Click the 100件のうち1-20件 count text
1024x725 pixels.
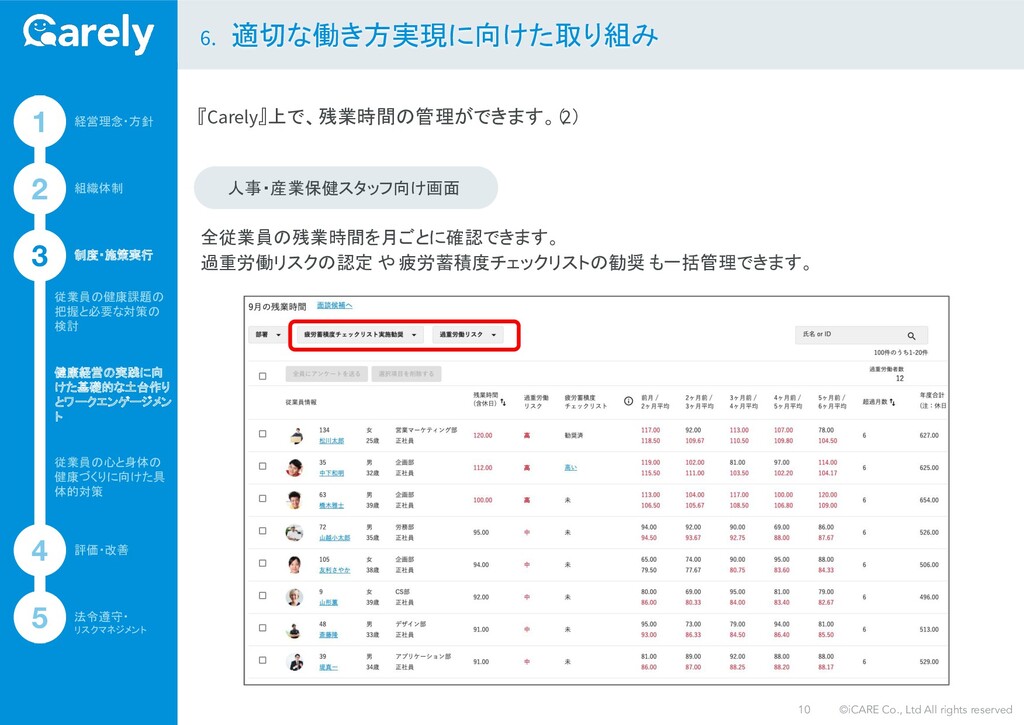point(901,353)
